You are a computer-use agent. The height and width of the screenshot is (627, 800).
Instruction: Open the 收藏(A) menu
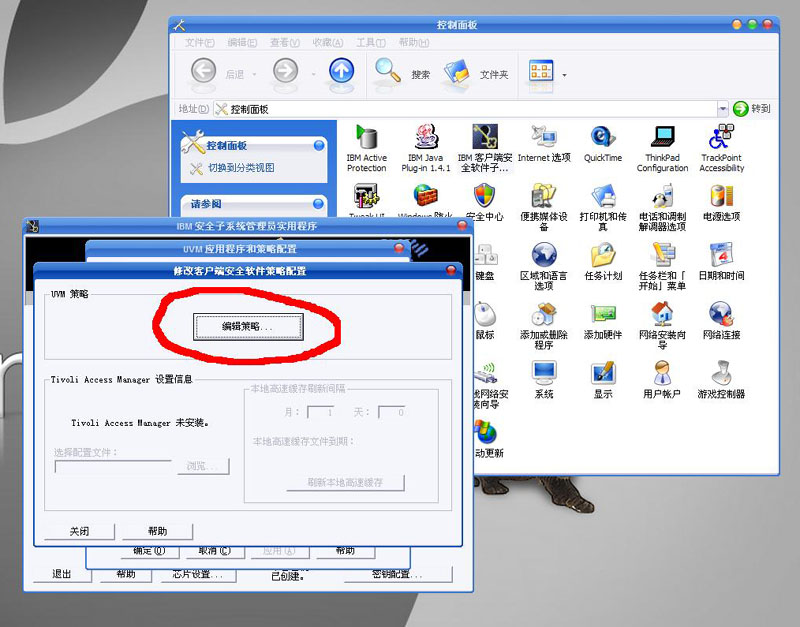point(328,43)
